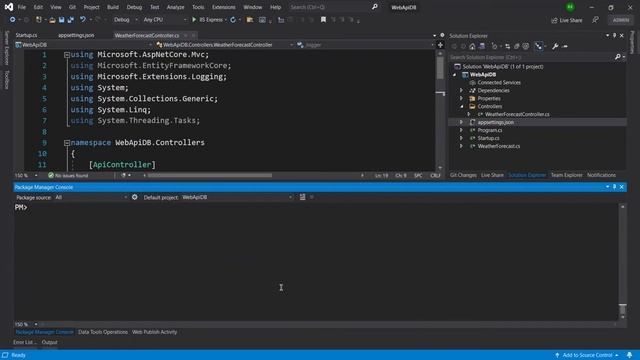Open the Debug configuration dropdown
Viewport: 640px width, 360px height.
(x=125, y=20)
